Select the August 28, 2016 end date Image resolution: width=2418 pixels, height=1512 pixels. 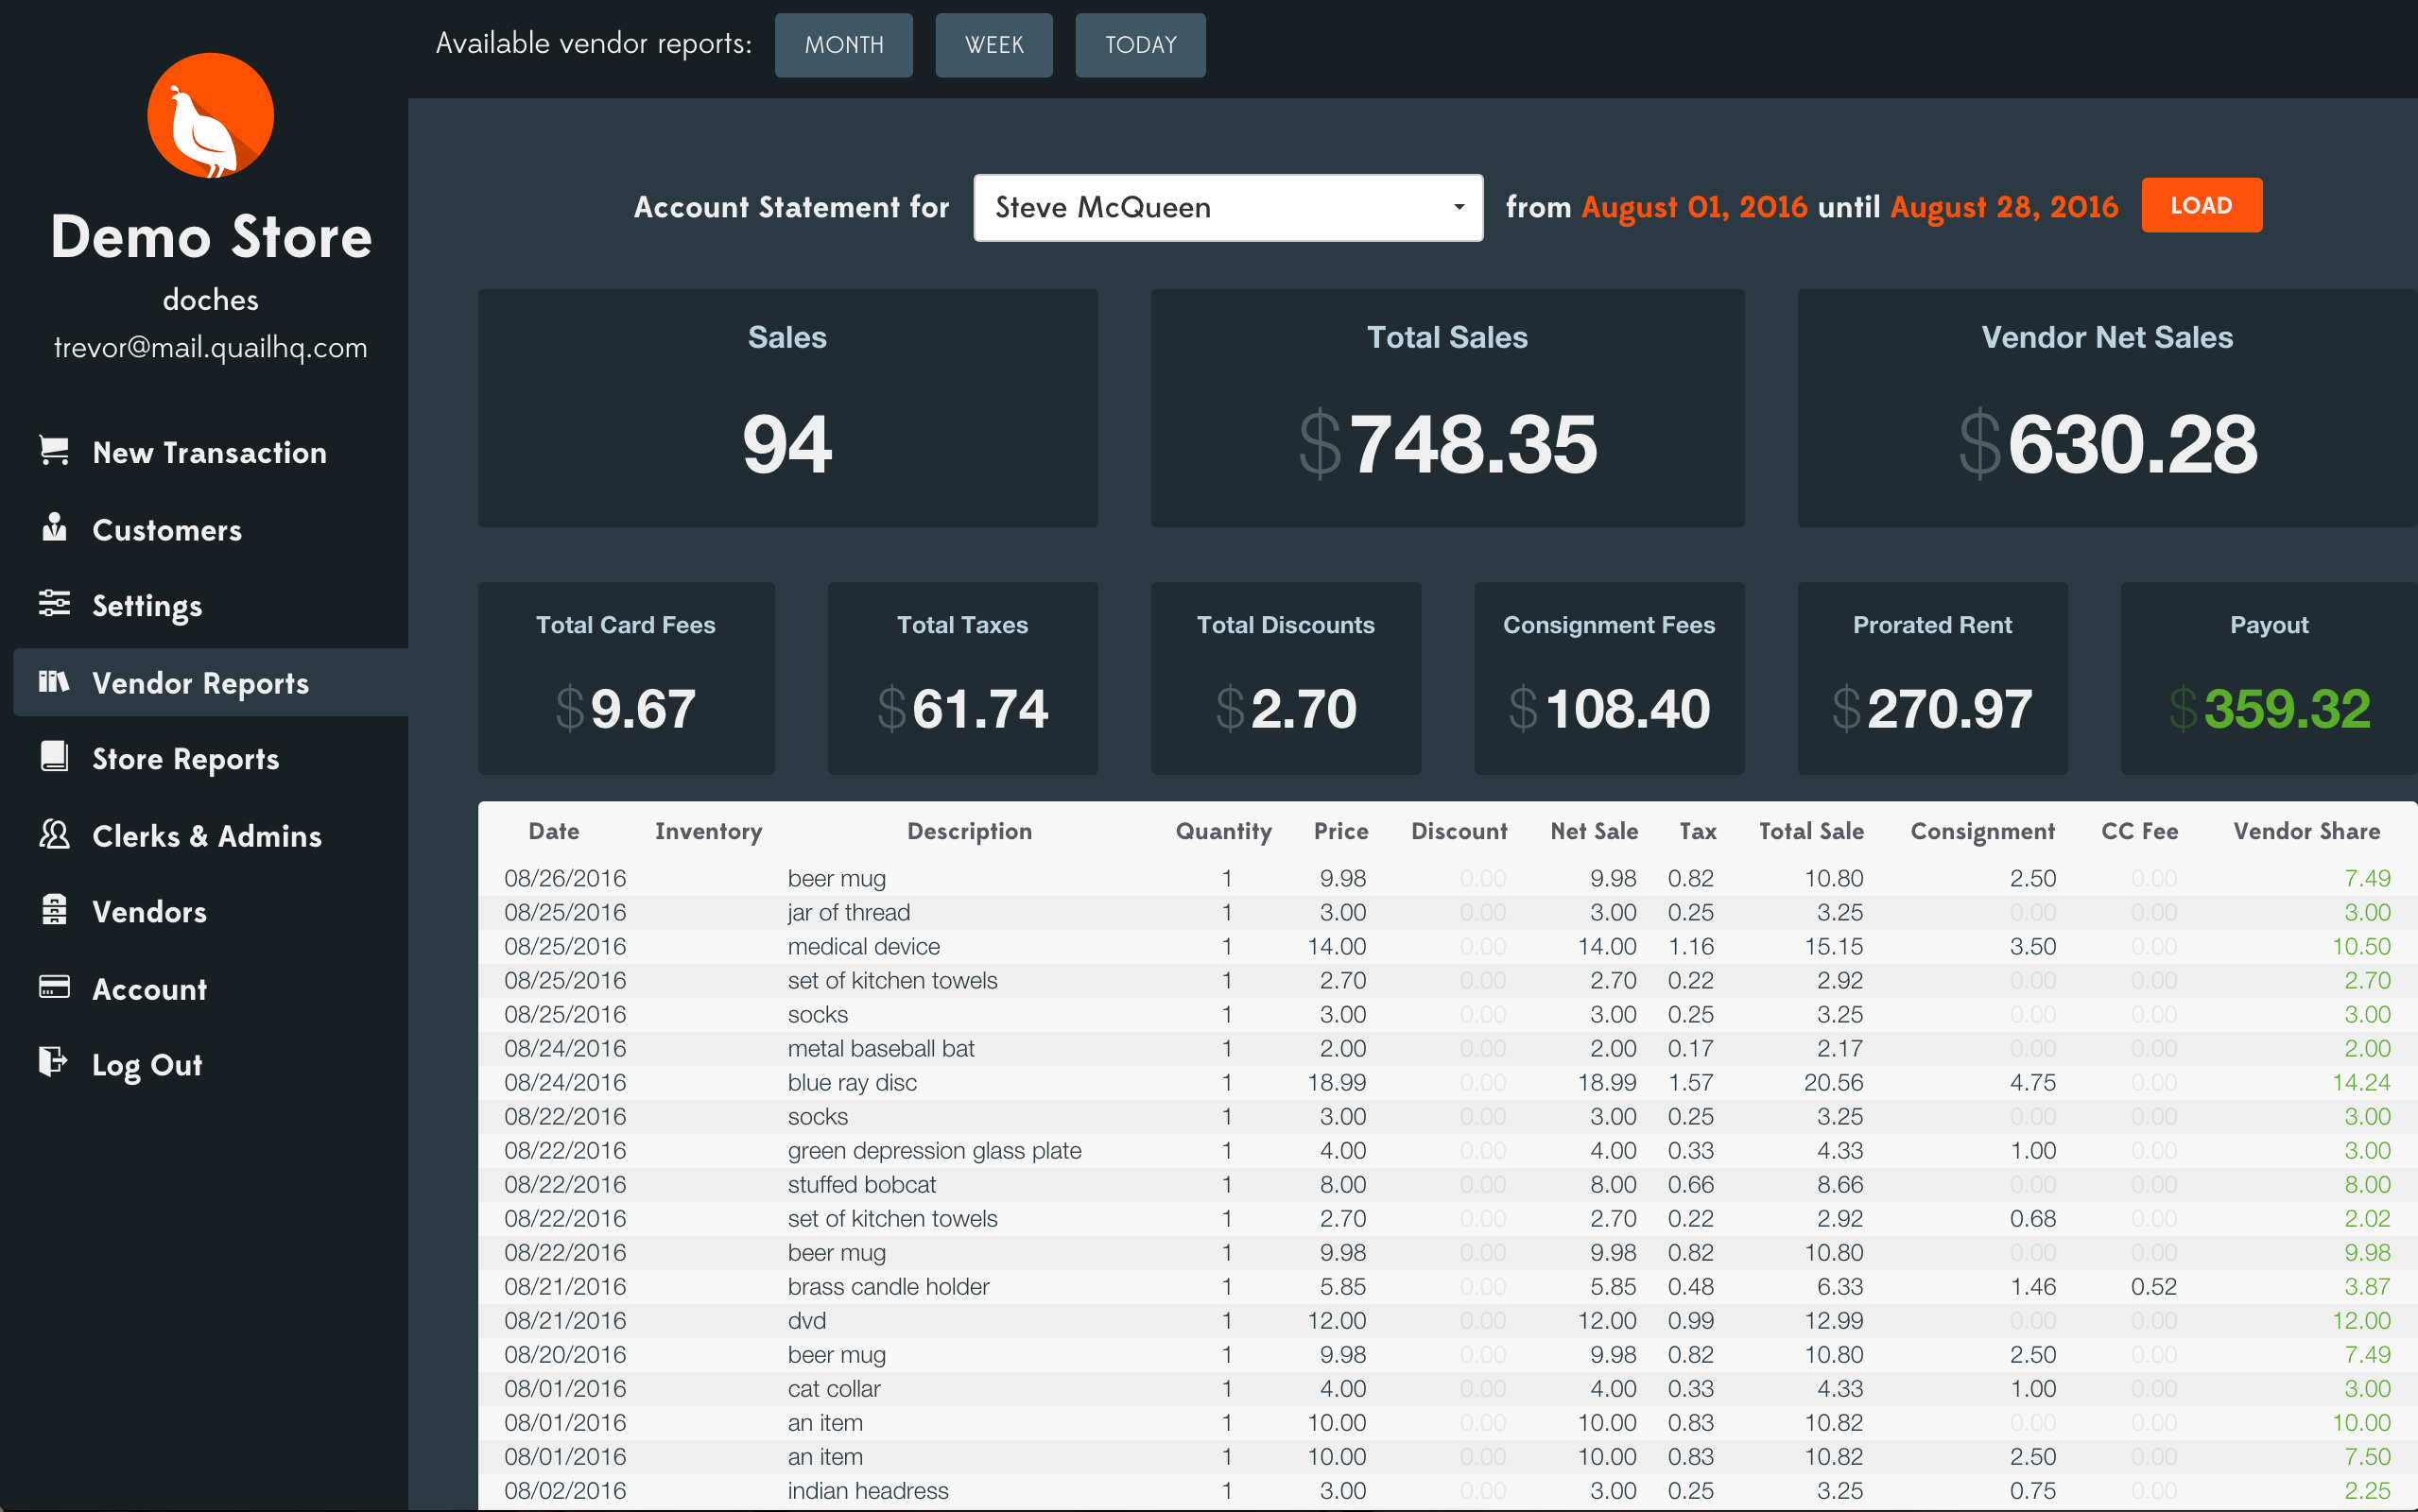tap(2004, 207)
